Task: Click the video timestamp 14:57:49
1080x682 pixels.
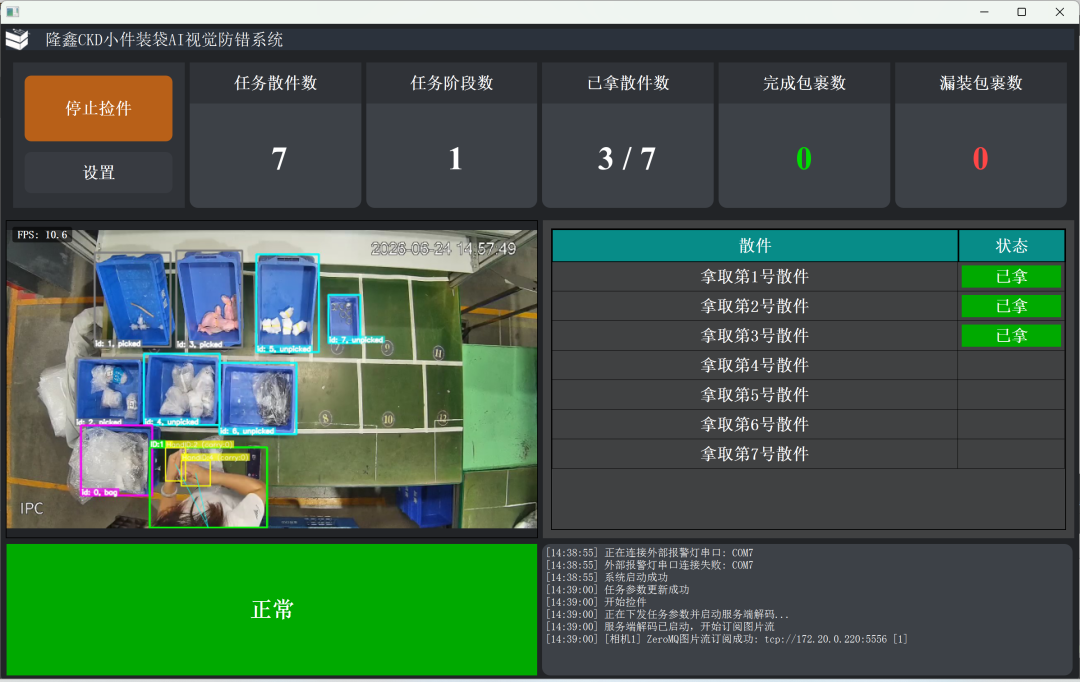Action: pos(443,249)
